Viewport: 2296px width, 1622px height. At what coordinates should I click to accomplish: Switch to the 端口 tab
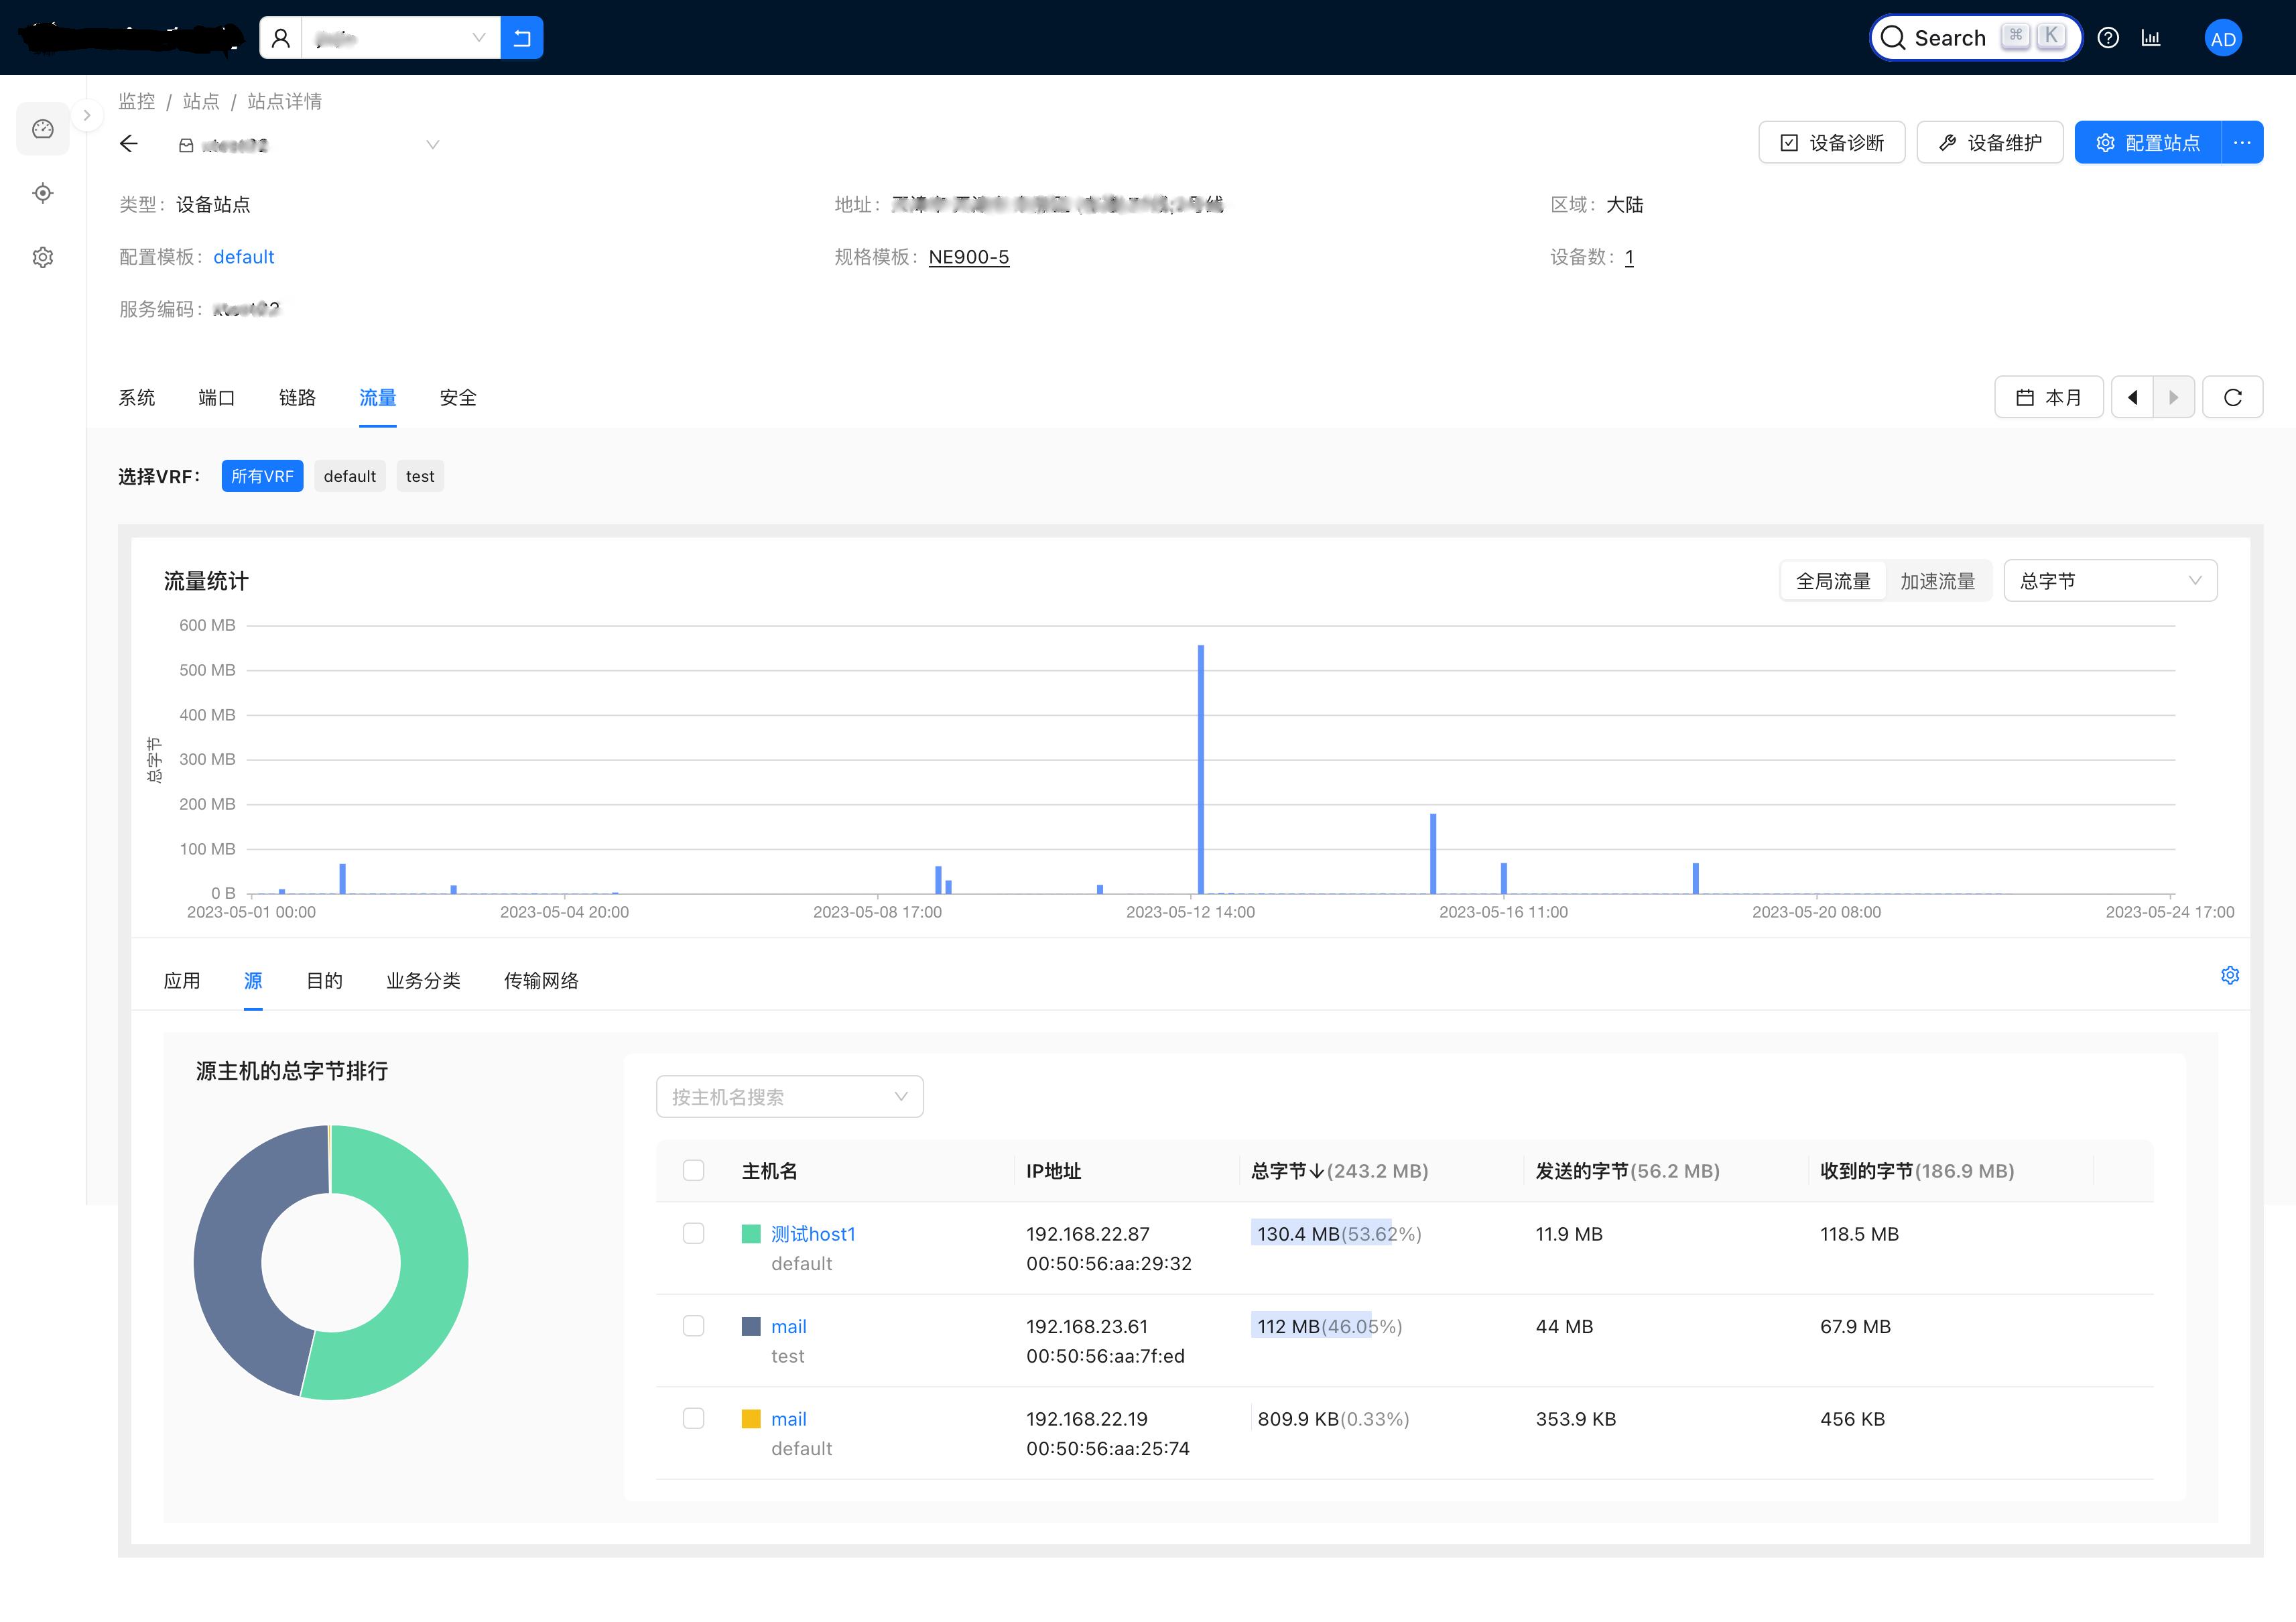click(216, 398)
